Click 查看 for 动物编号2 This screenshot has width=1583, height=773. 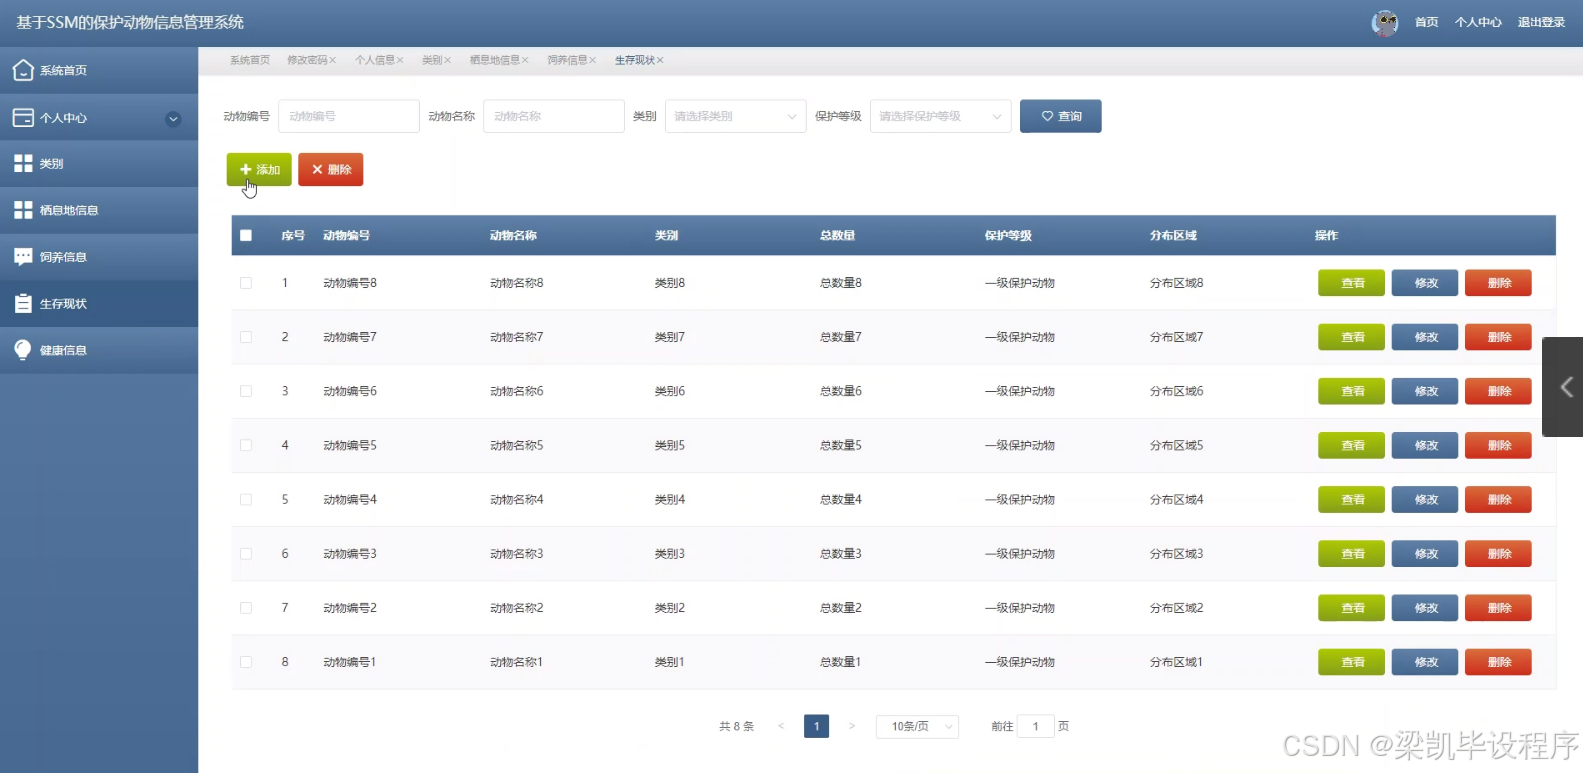click(1351, 608)
